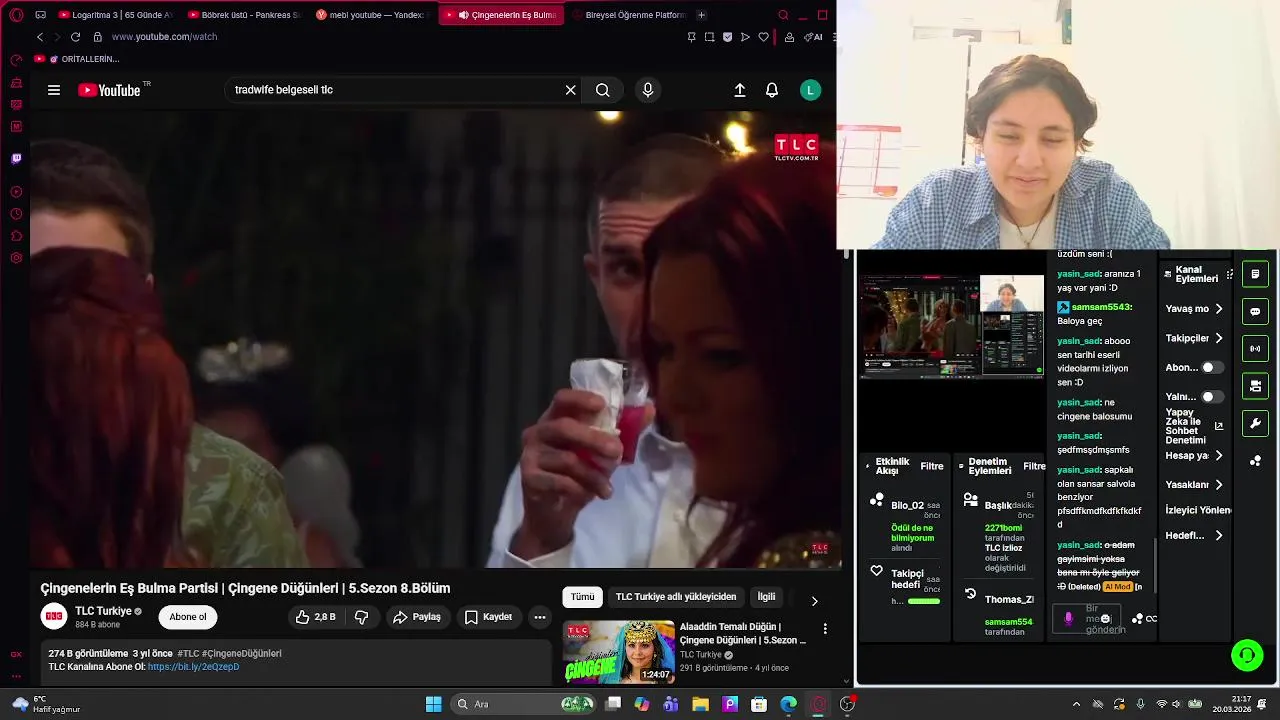Click the www.youtube.com/watch address bar
Viewport: 1280px width, 720px height.
pyautogui.click(x=164, y=37)
